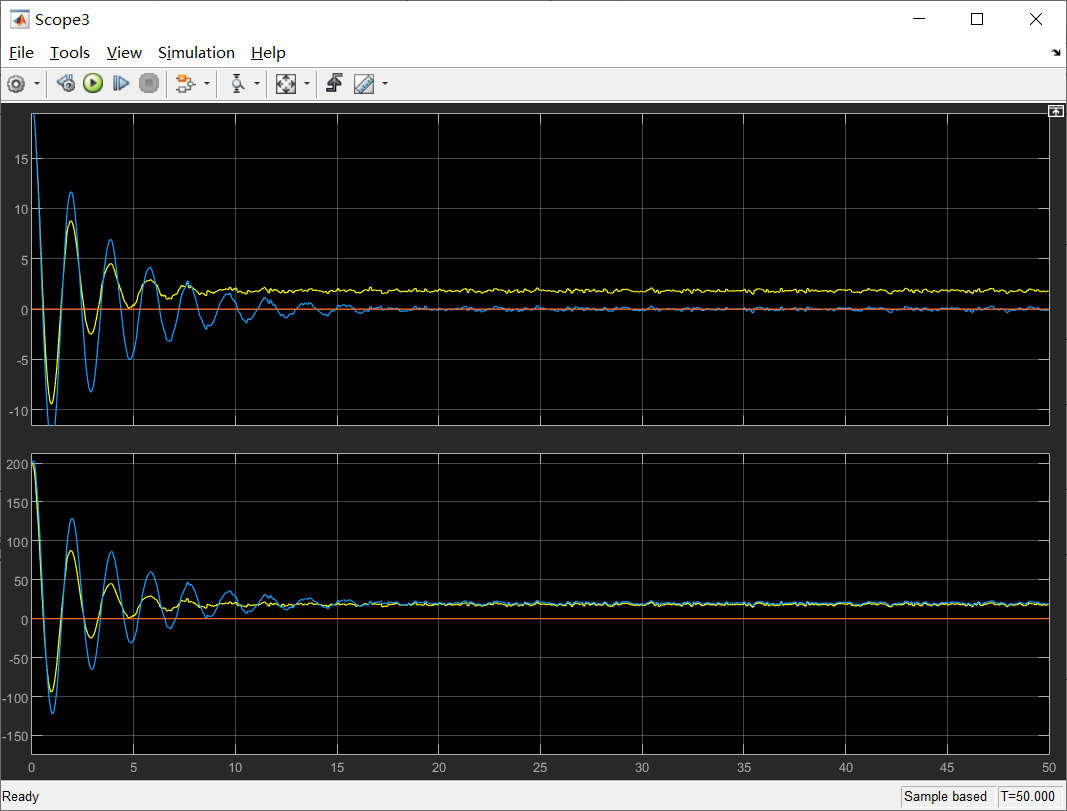This screenshot has width=1067, height=811.
Task: Toggle signal measurements display
Action: tap(362, 84)
